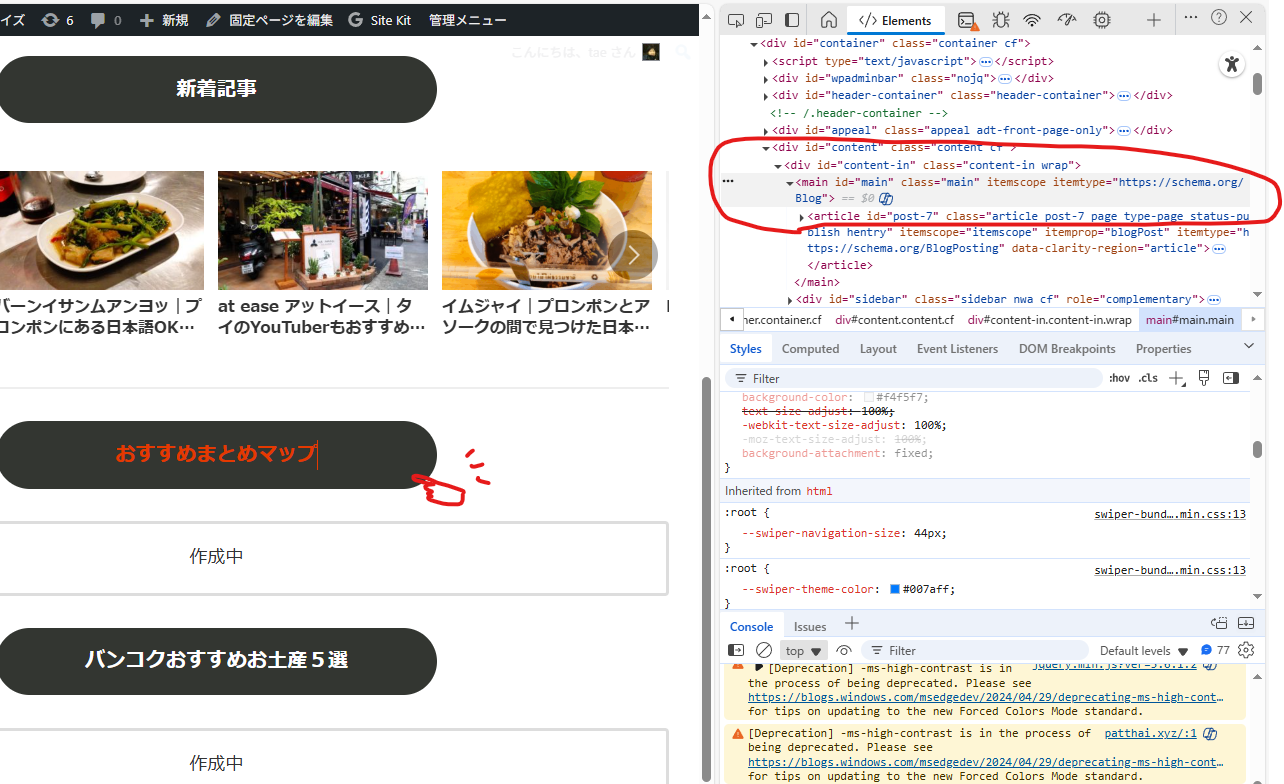Image resolution: width=1284 pixels, height=784 pixels.
Task: Open the #007aff swiper-theme-color swatch
Action: pos(895,590)
